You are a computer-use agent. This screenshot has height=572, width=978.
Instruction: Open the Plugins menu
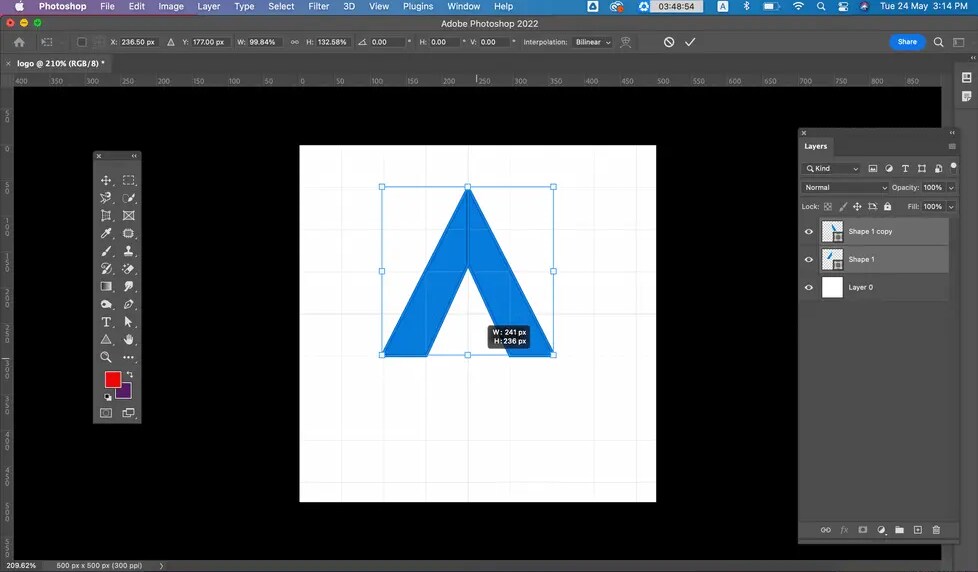point(418,6)
